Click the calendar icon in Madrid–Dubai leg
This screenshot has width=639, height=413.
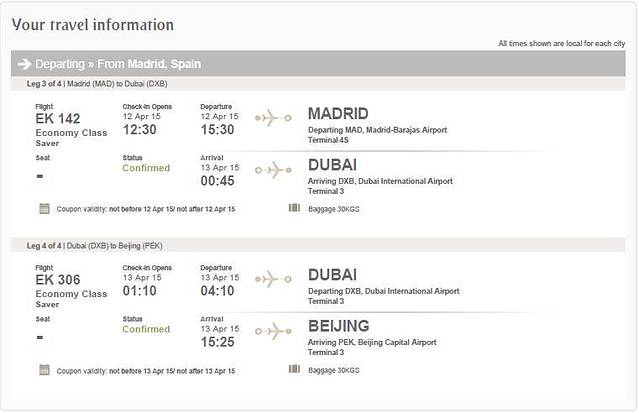44,208
